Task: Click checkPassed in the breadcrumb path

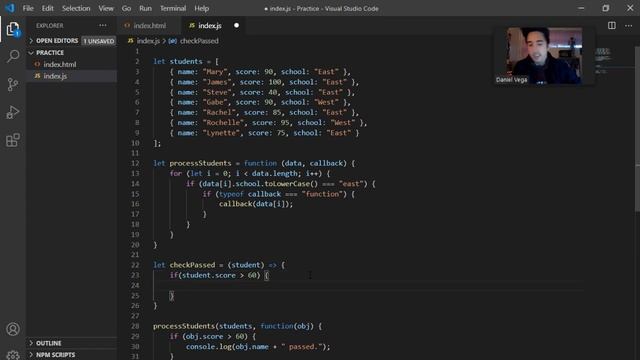Action: [199, 41]
